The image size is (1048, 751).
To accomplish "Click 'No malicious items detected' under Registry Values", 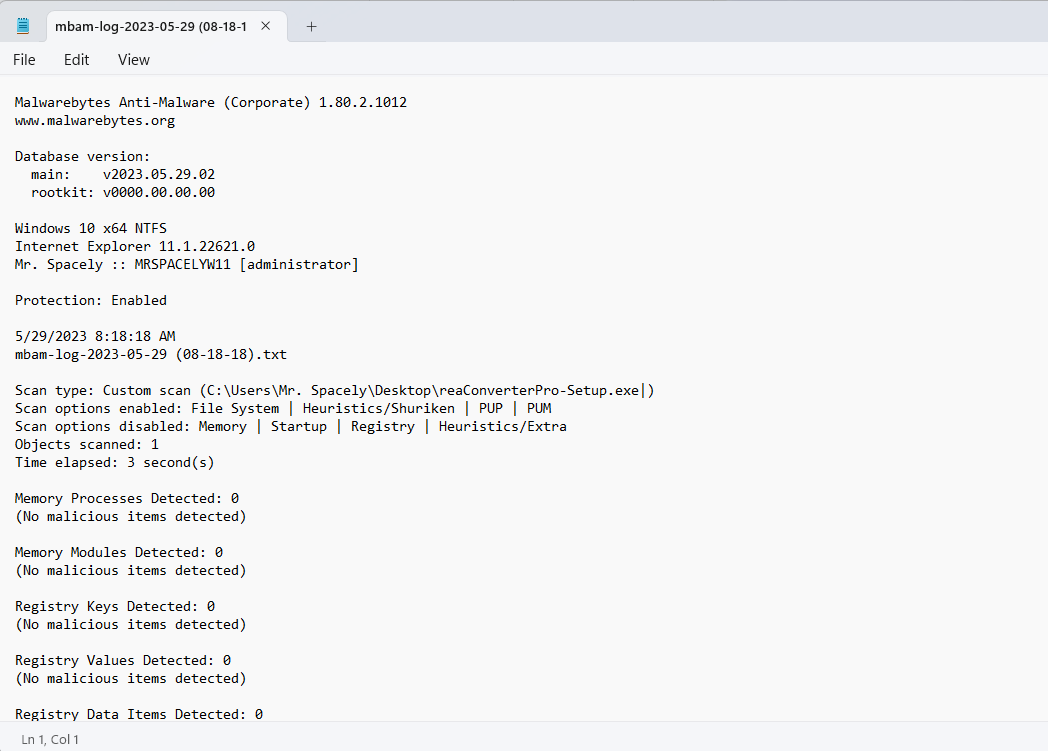I will coord(130,680).
